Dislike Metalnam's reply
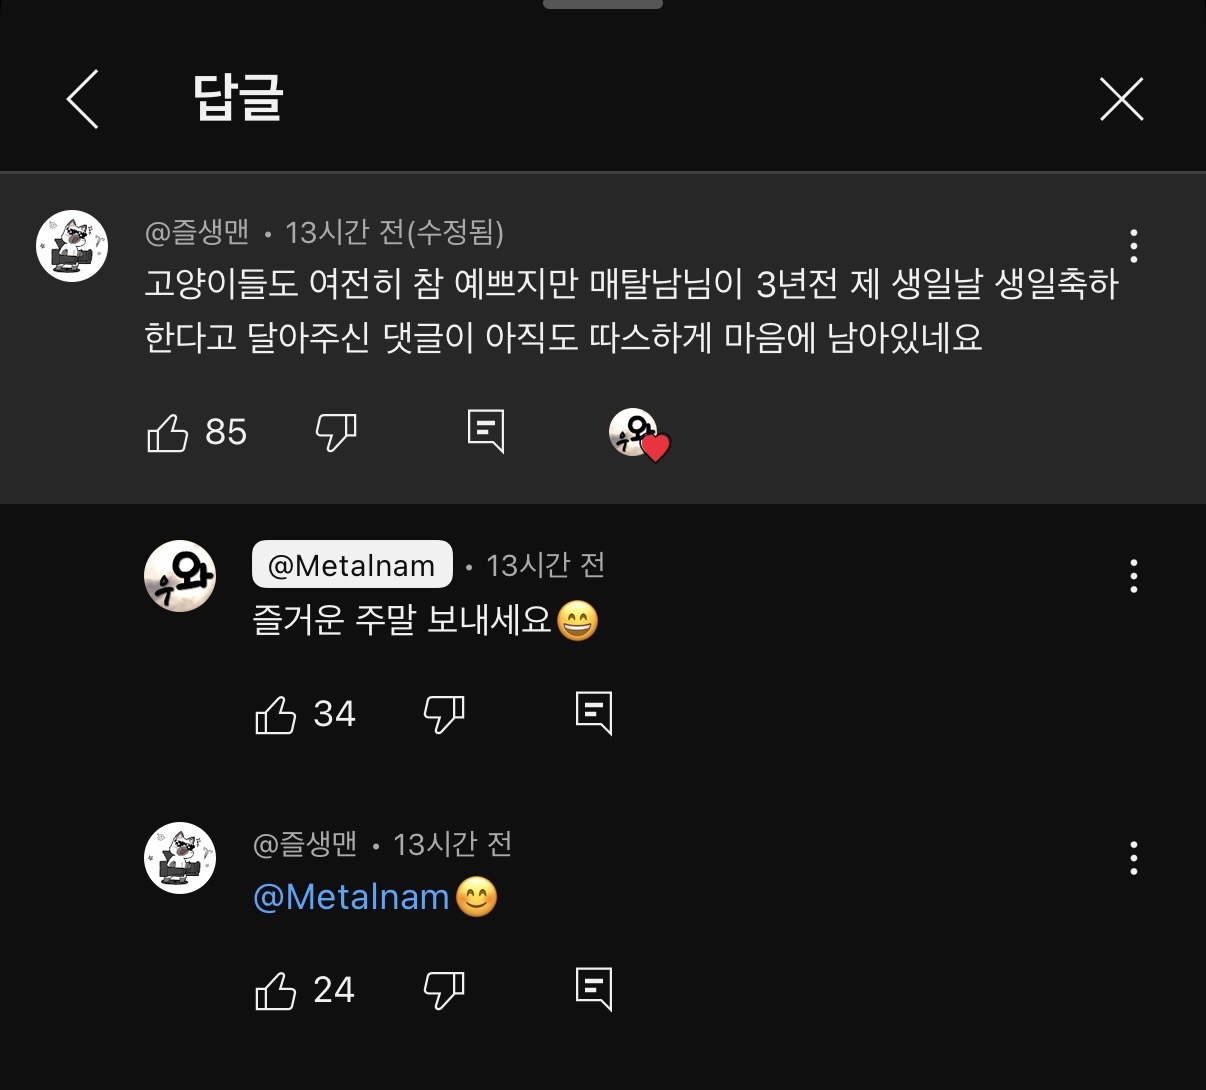The width and height of the screenshot is (1206, 1090). [x=444, y=714]
